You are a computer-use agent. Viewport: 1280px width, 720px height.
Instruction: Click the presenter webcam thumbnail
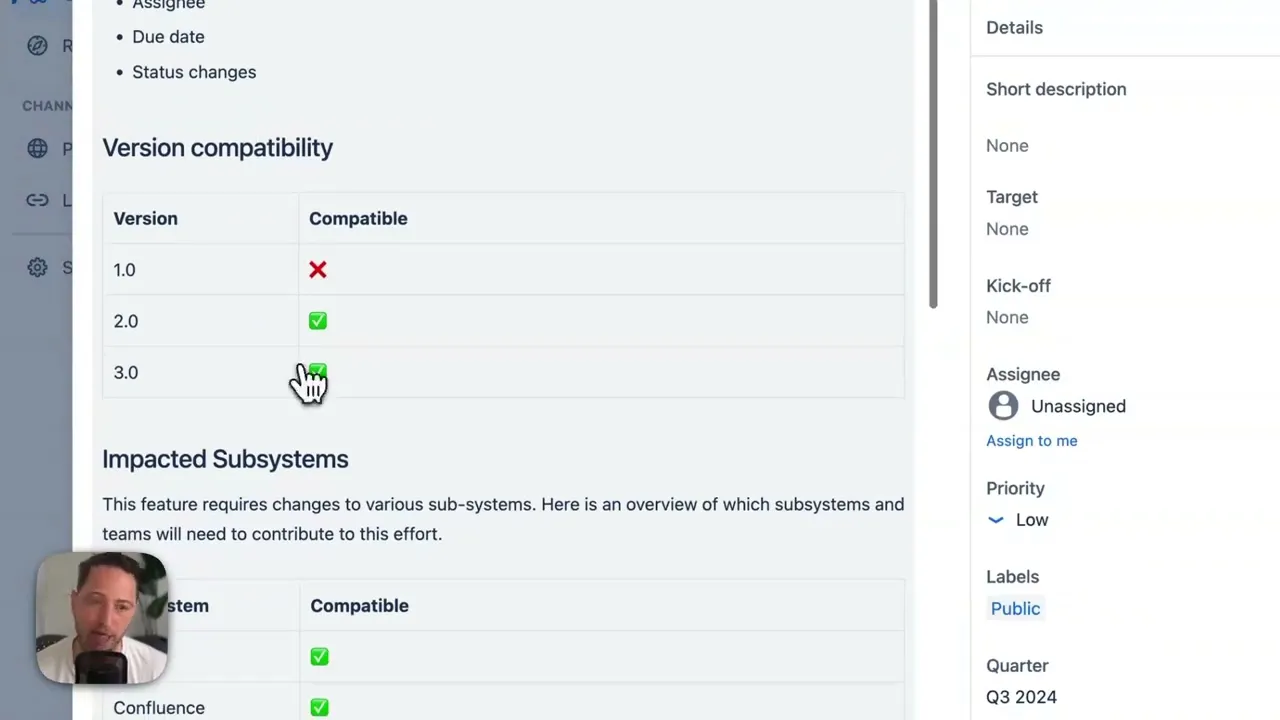point(101,618)
